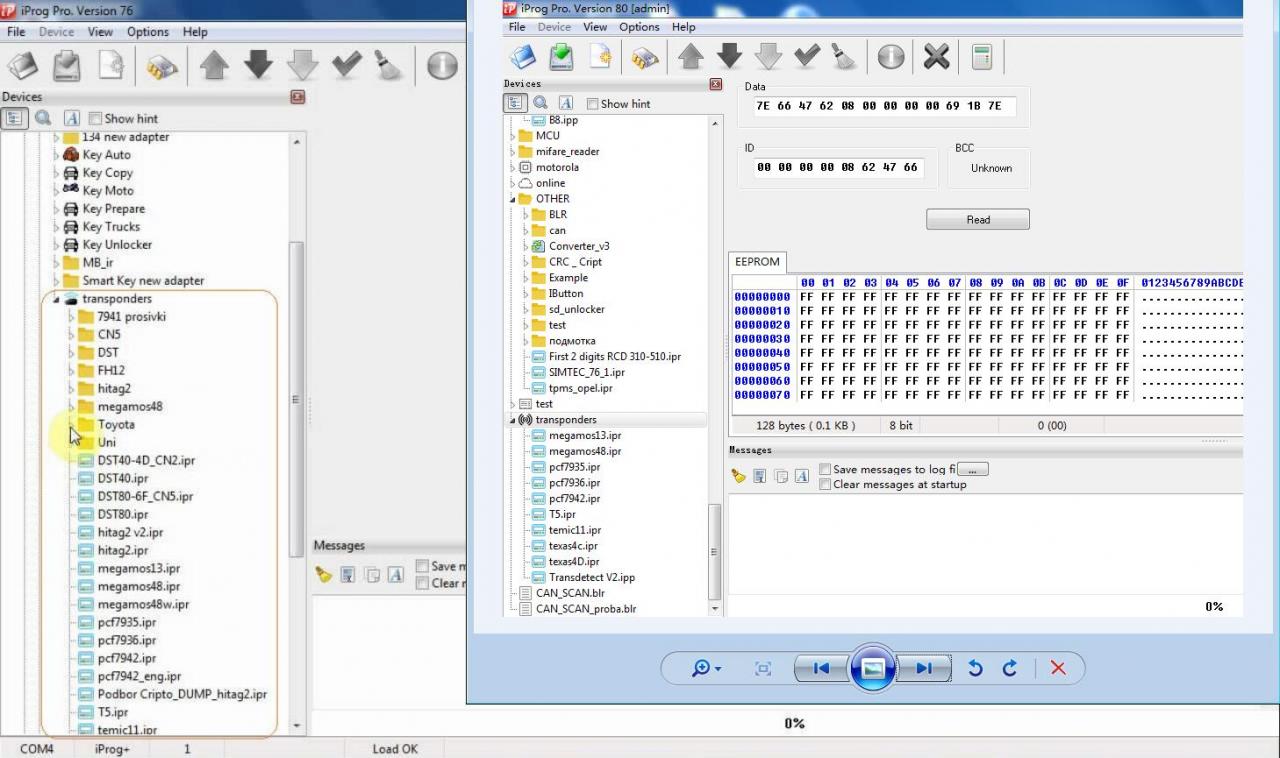Click Read up-arrow in Version 76 toolbar
Viewport: 1280px width, 758px height.
(x=214, y=66)
